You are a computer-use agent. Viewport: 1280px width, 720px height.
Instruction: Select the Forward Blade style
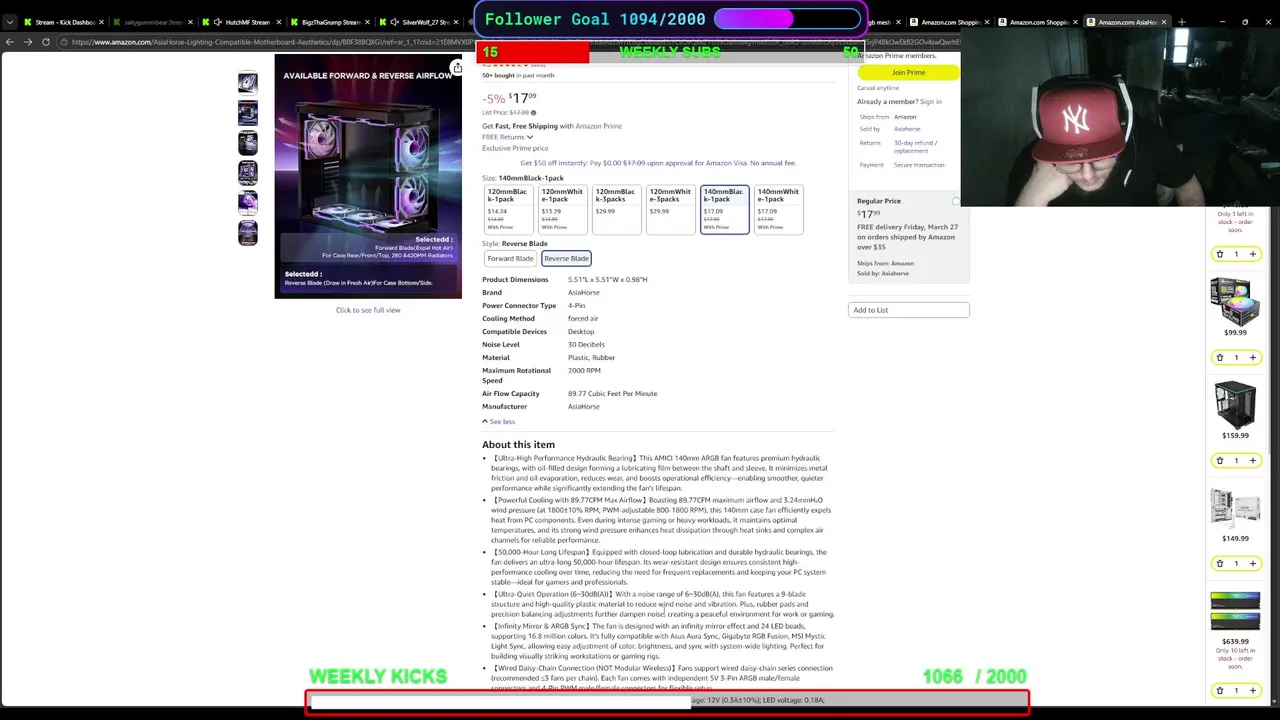[x=510, y=258]
